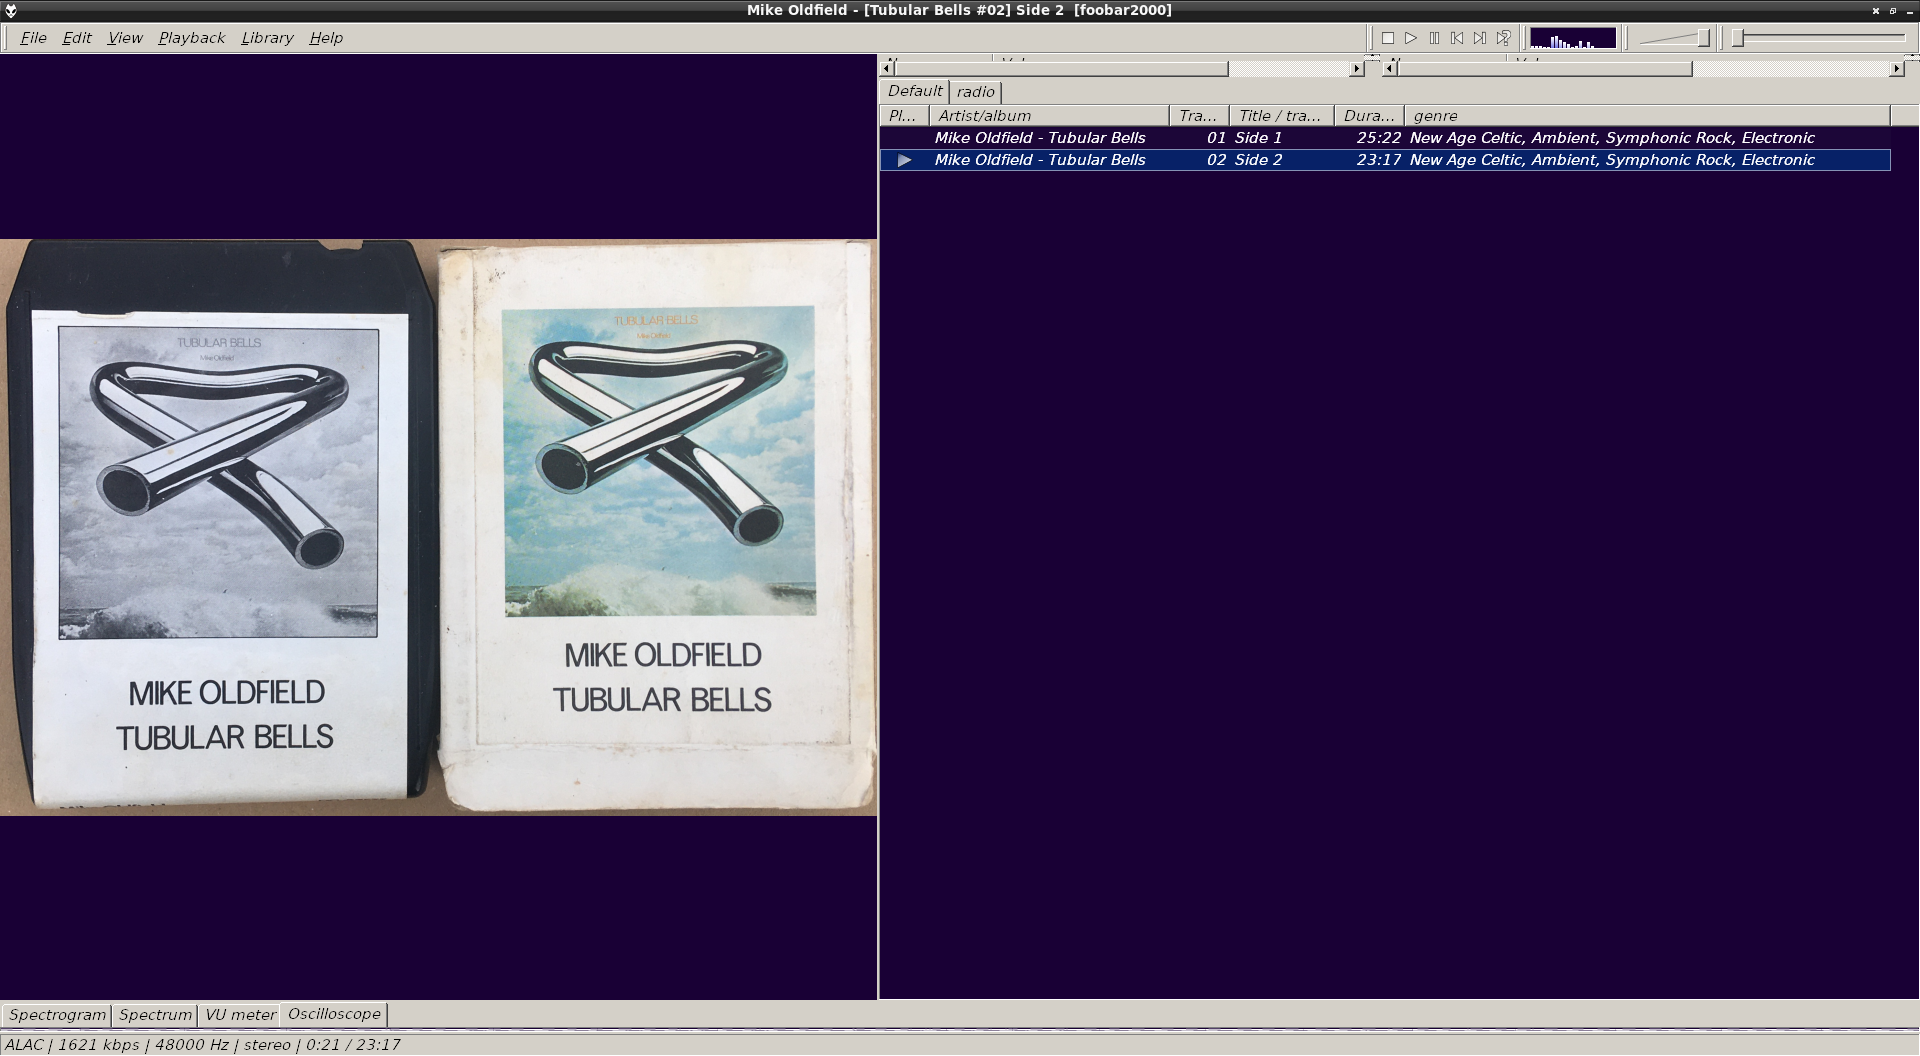
Task: Open the Spectrum tab
Action: (155, 1015)
